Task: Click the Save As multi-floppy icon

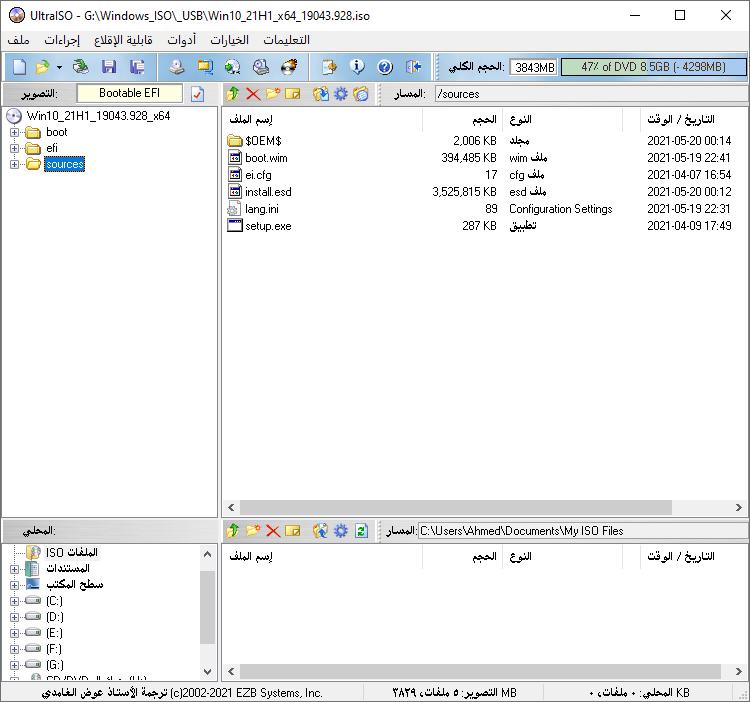Action: click(x=137, y=67)
